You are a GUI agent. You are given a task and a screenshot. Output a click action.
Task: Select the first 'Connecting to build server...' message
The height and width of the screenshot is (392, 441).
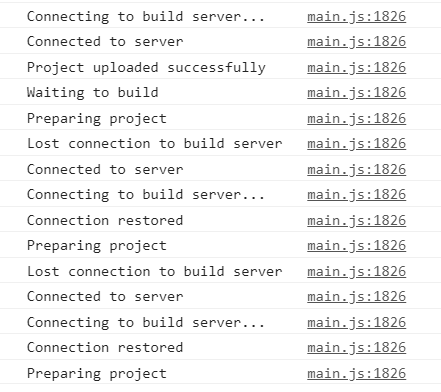click(x=146, y=16)
